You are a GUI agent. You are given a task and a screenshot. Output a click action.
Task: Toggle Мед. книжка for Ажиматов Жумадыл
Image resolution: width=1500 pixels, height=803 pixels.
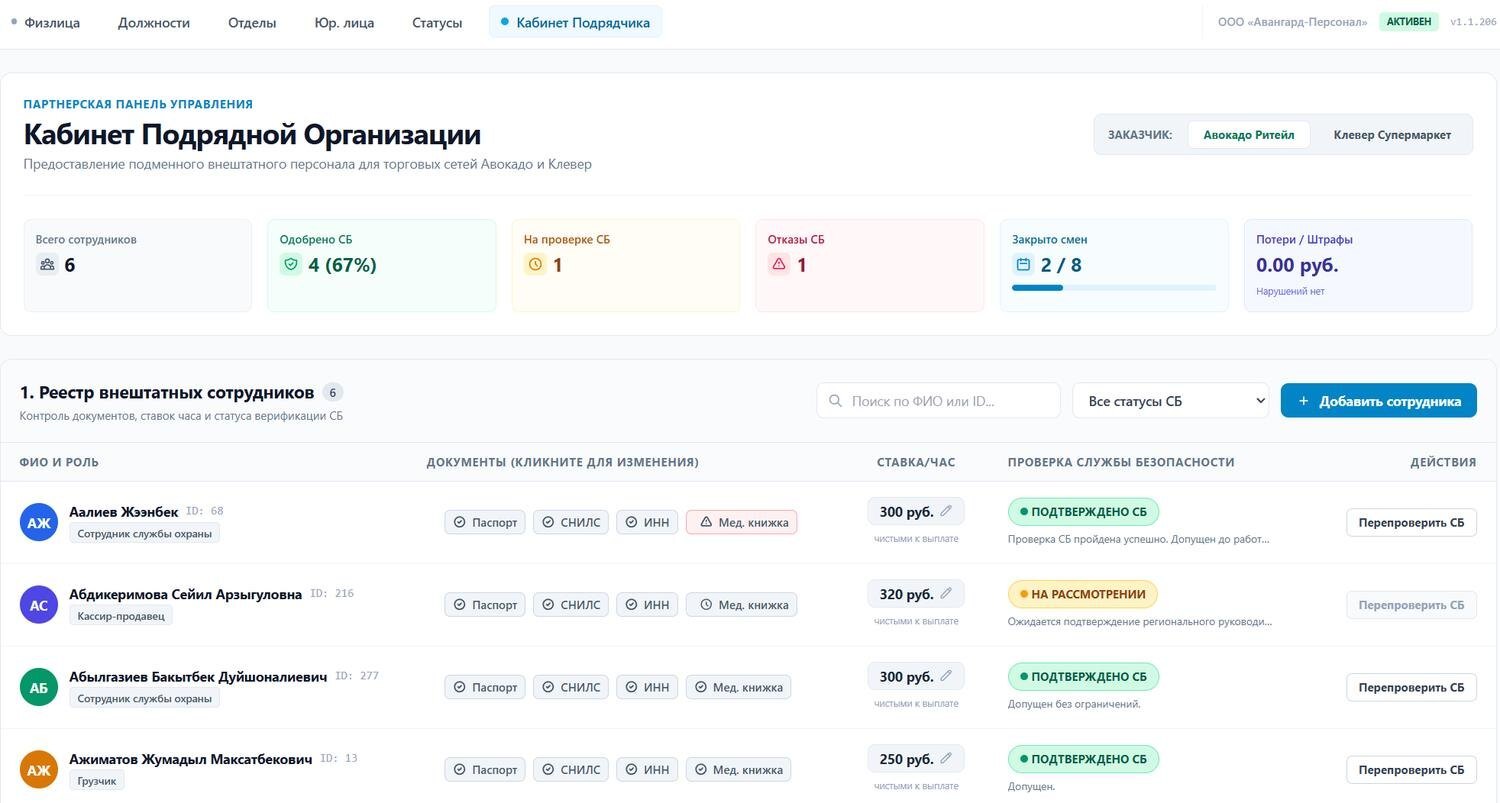[738, 769]
